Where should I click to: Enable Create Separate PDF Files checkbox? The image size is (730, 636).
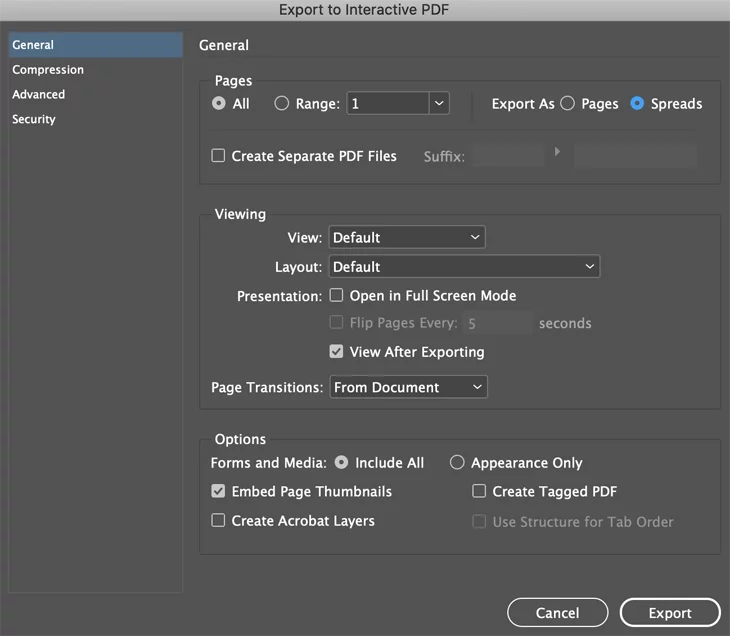tap(218, 156)
